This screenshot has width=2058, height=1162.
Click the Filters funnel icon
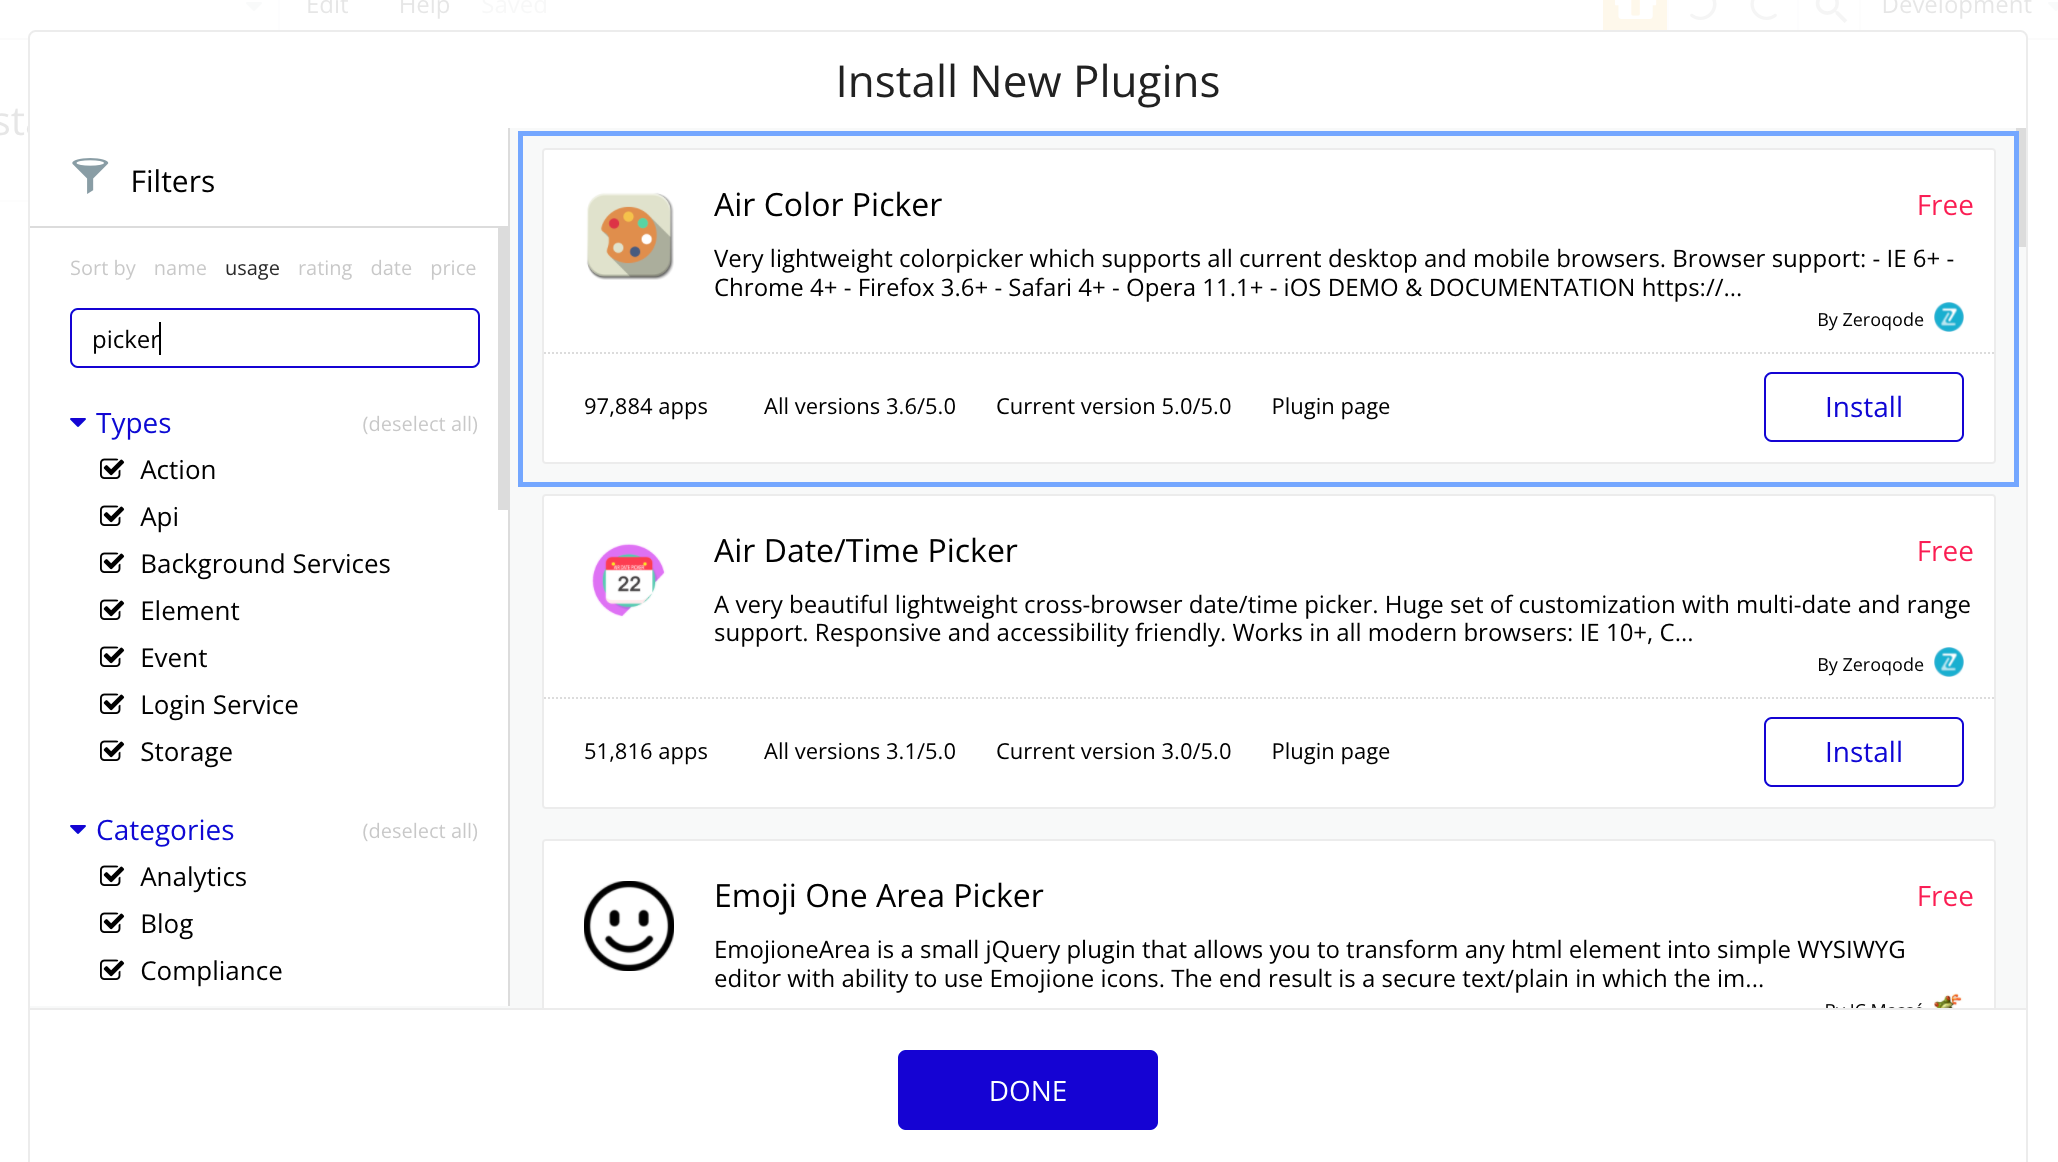(x=90, y=177)
